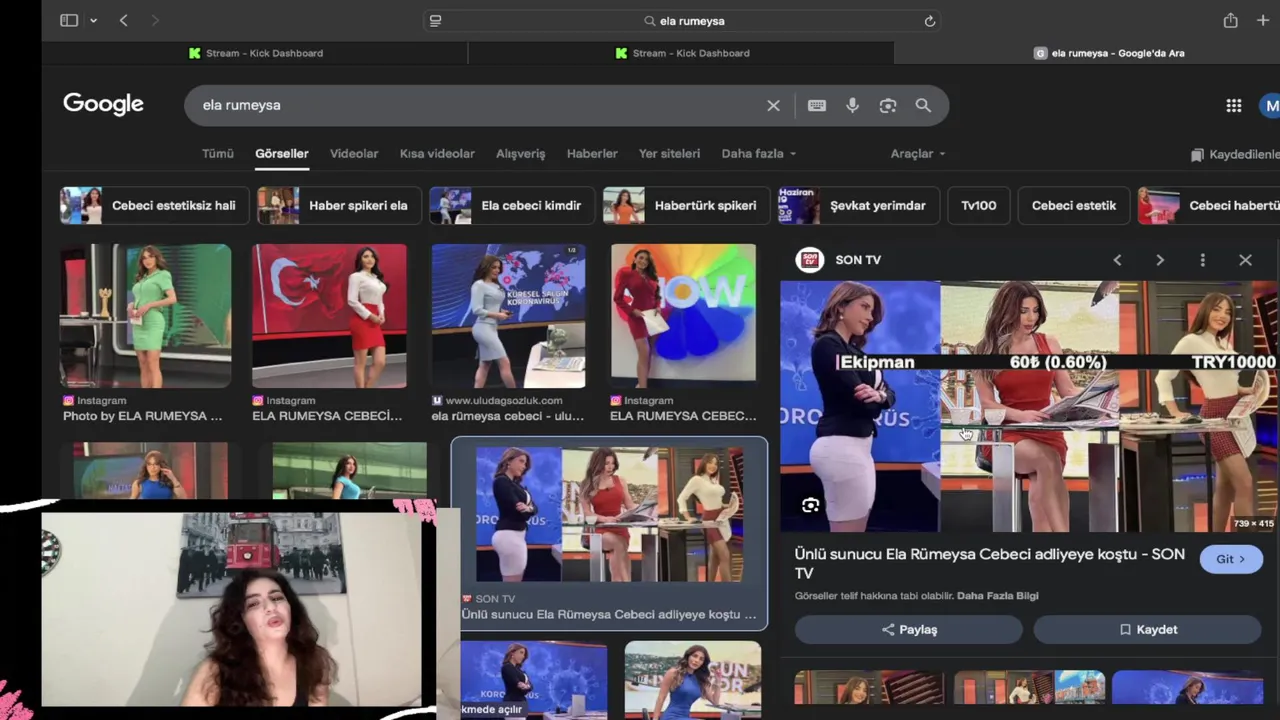Select the Şevkat yerimdar chip
The image size is (1280, 720).
(858, 205)
